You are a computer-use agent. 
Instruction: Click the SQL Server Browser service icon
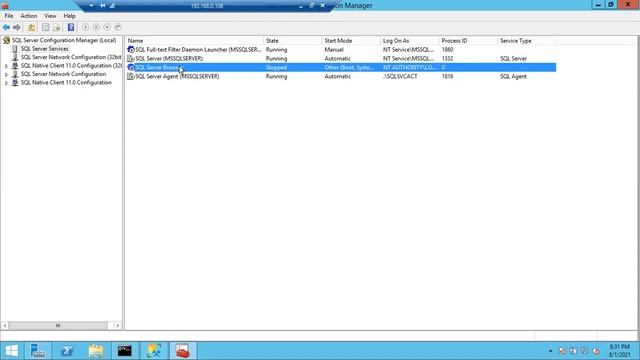(x=131, y=67)
